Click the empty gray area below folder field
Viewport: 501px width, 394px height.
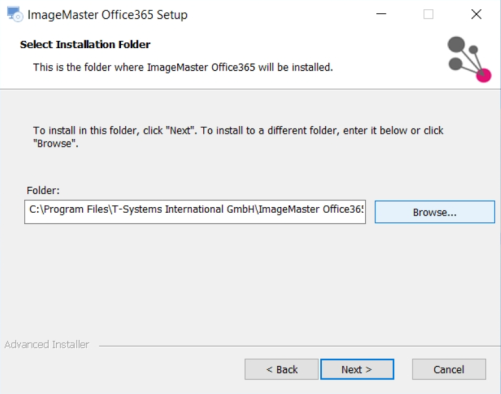tap(250, 280)
